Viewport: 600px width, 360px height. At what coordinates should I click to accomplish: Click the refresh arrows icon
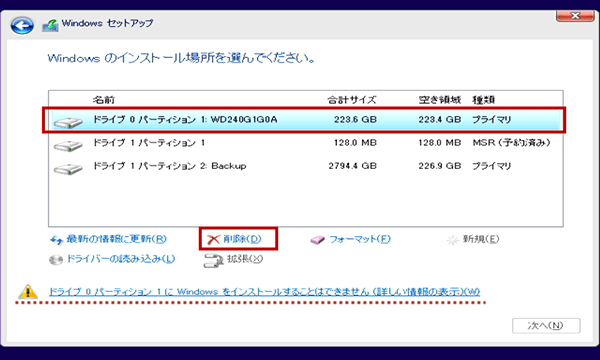[57, 240]
